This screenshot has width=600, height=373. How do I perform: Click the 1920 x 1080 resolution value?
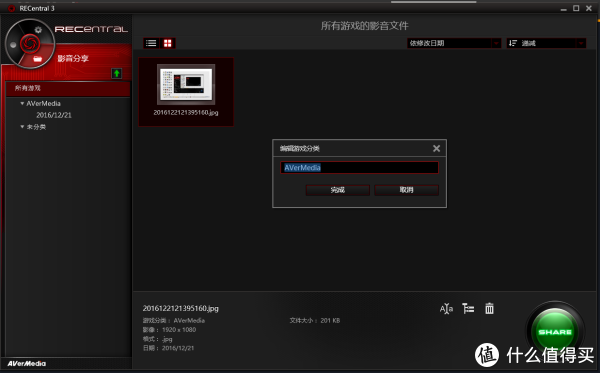(179, 330)
